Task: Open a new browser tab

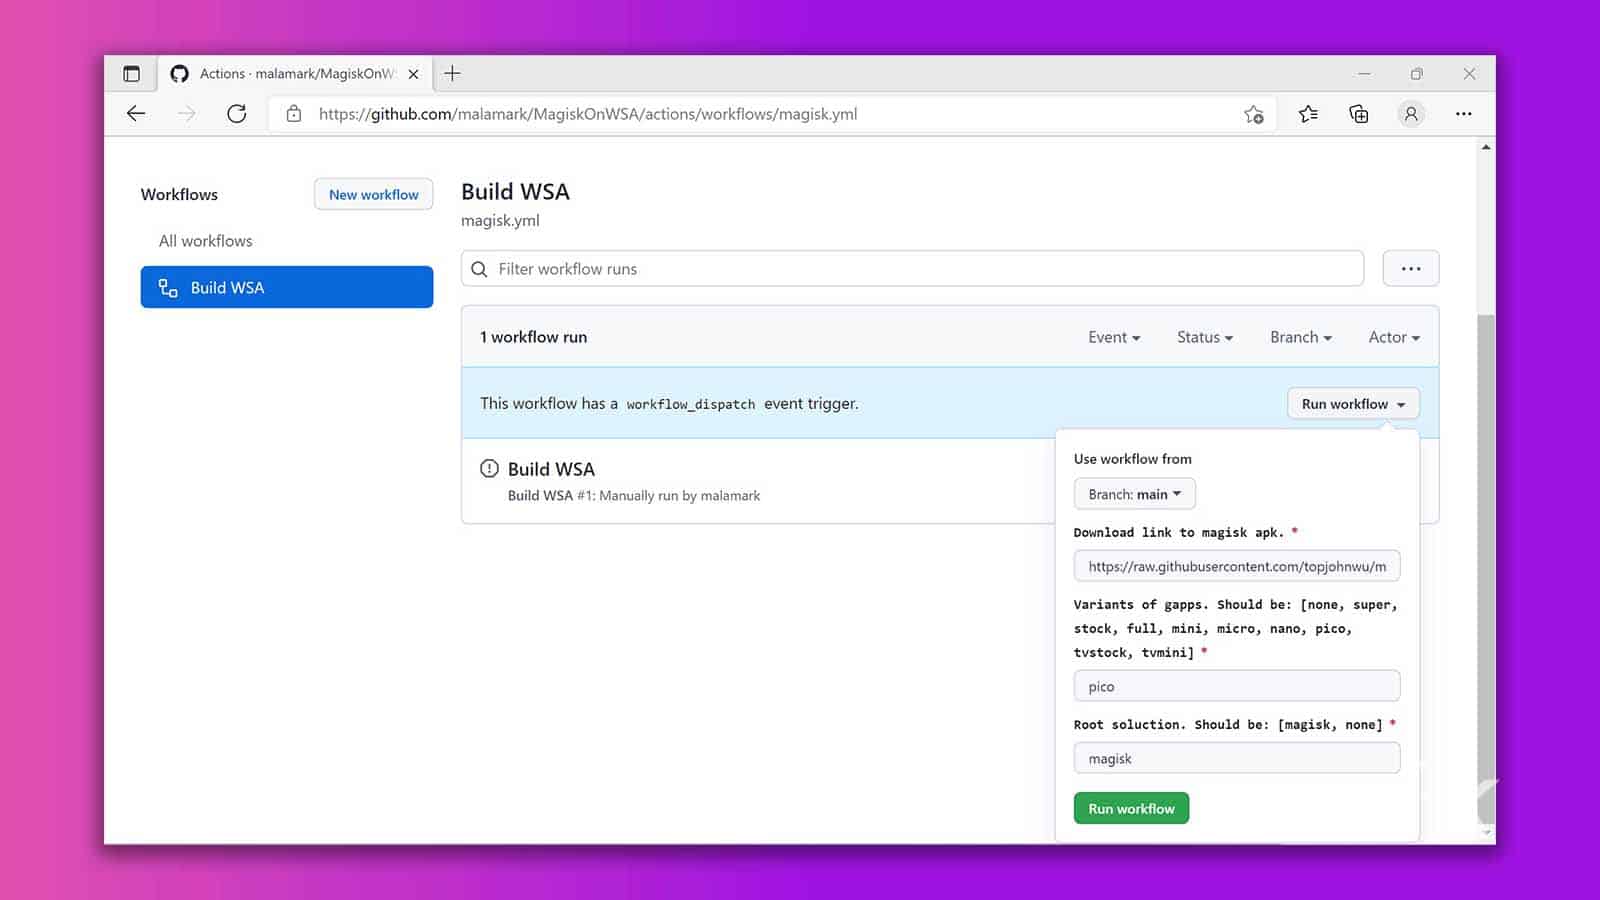Action: (x=452, y=73)
